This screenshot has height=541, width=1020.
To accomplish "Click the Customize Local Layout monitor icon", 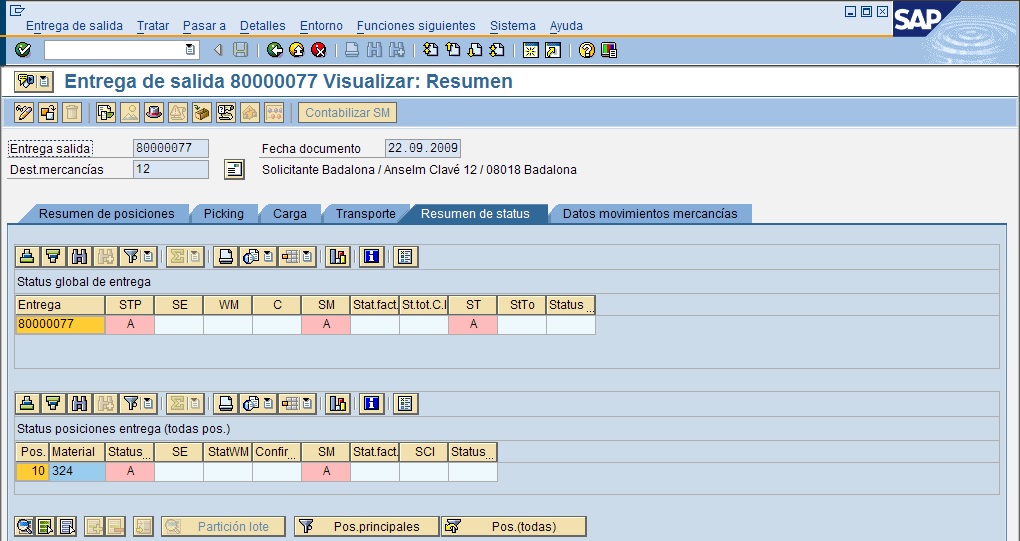I will point(609,50).
